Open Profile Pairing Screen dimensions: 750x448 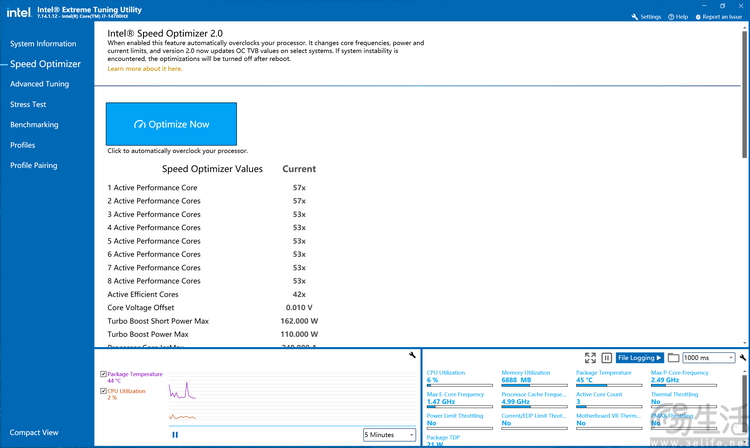pos(33,165)
